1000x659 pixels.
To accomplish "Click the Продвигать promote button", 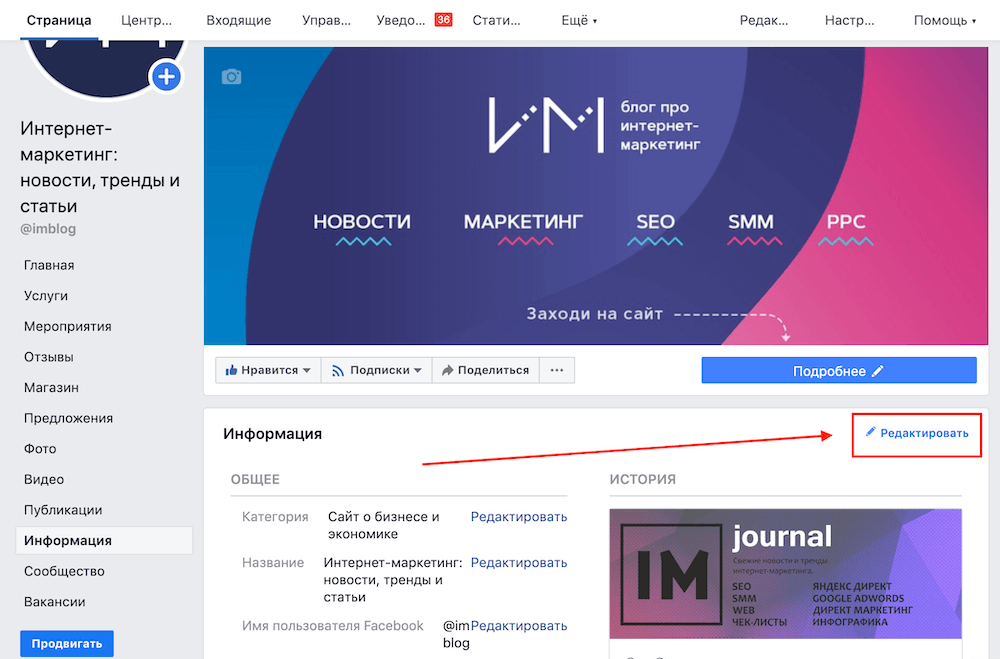I will [67, 644].
